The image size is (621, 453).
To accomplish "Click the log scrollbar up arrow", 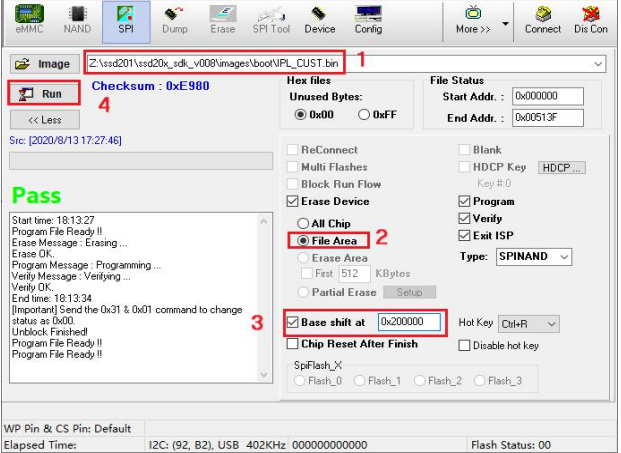I will click(x=264, y=222).
